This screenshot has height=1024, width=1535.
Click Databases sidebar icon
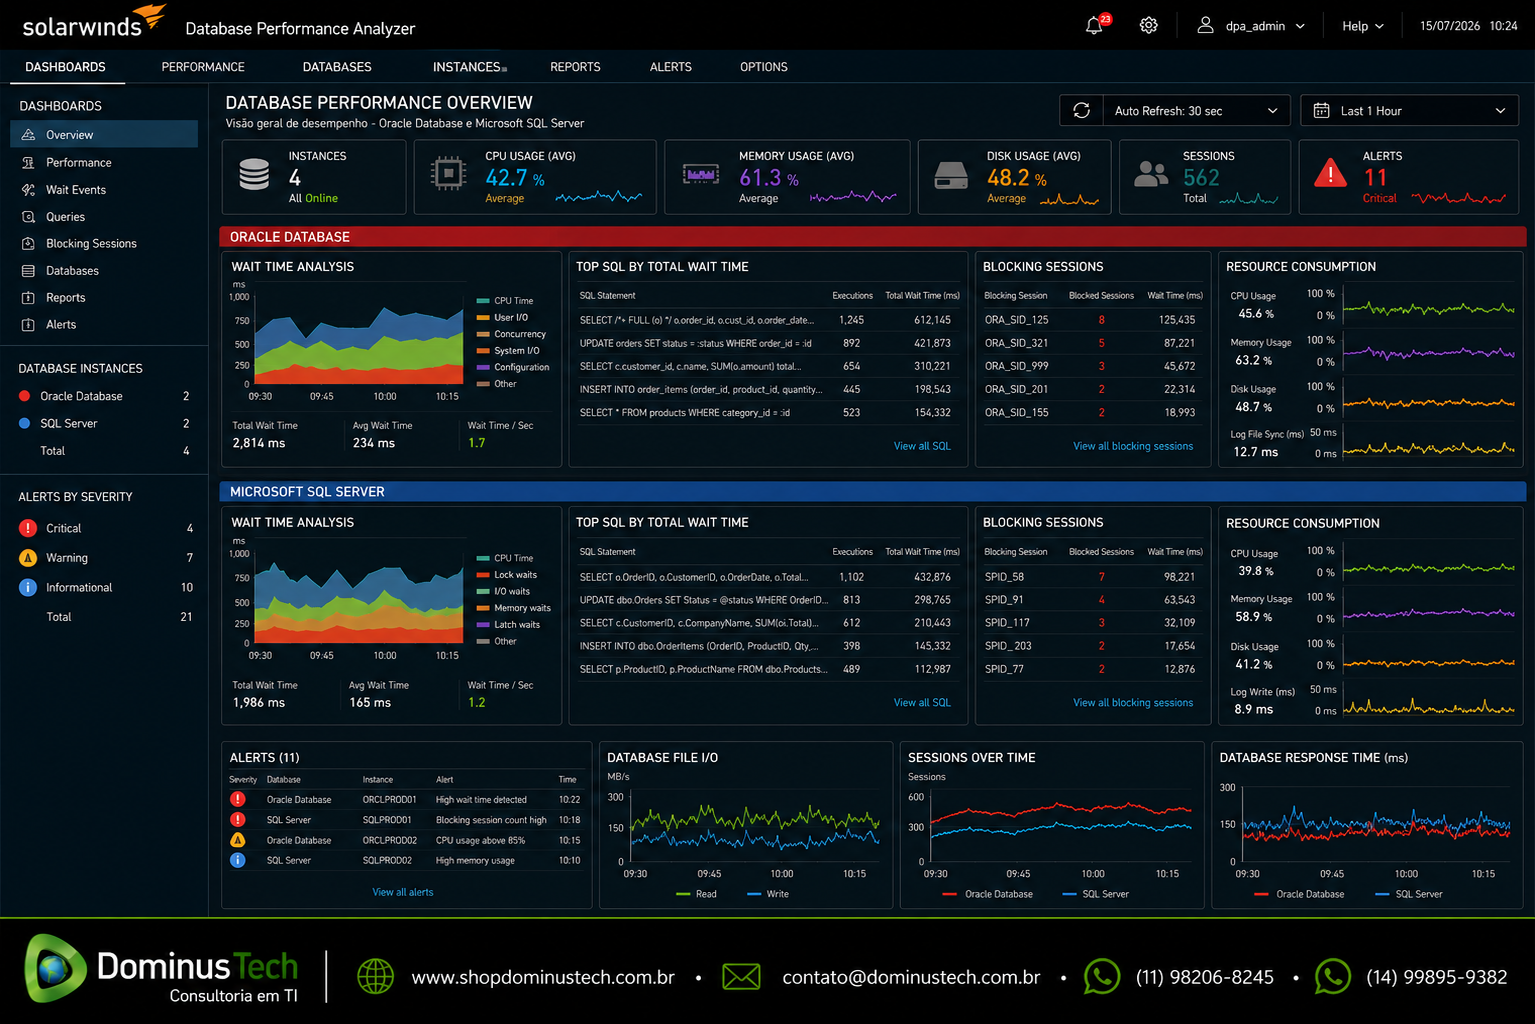pyautogui.click(x=28, y=270)
